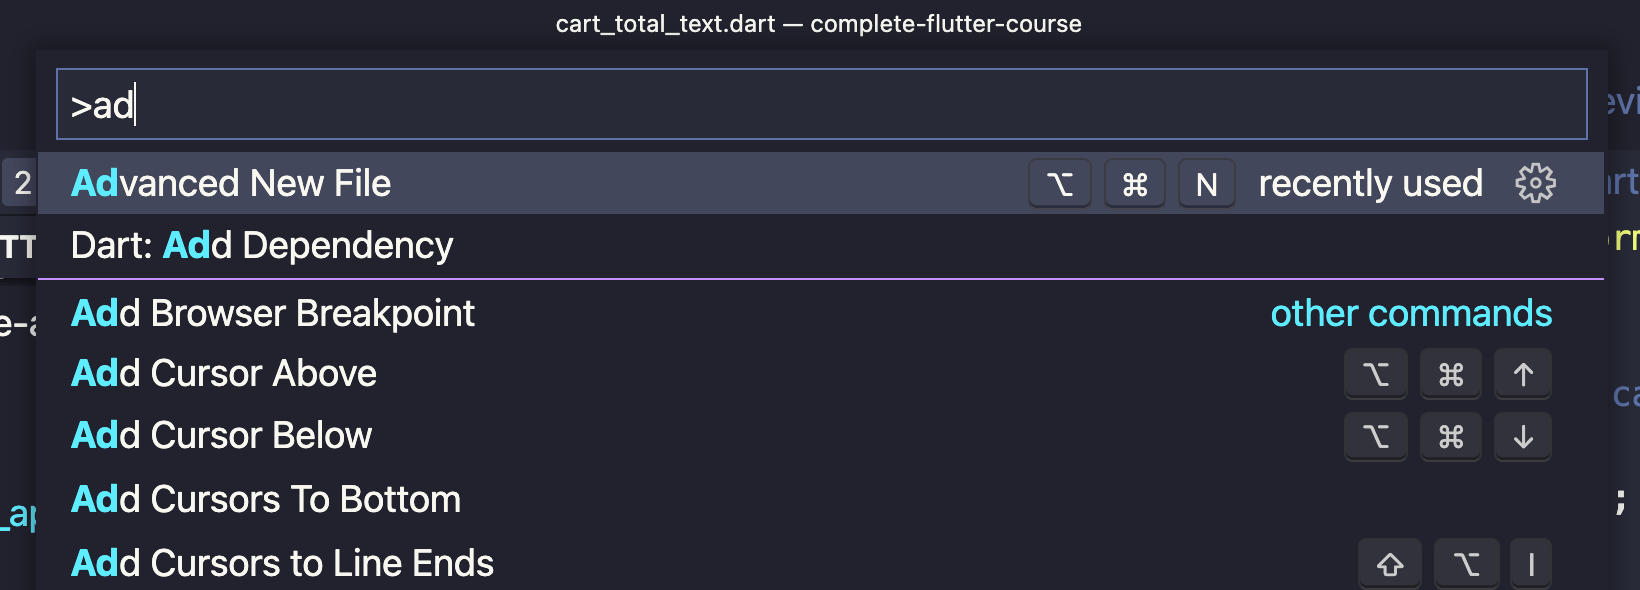
Task: Run Add Cursors to Line Ends
Action: click(x=282, y=564)
